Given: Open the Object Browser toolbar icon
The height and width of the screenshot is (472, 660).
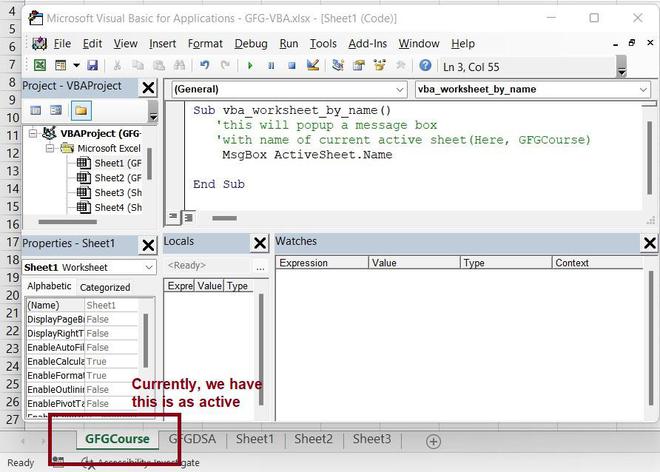Looking at the screenshot, I should [x=380, y=65].
